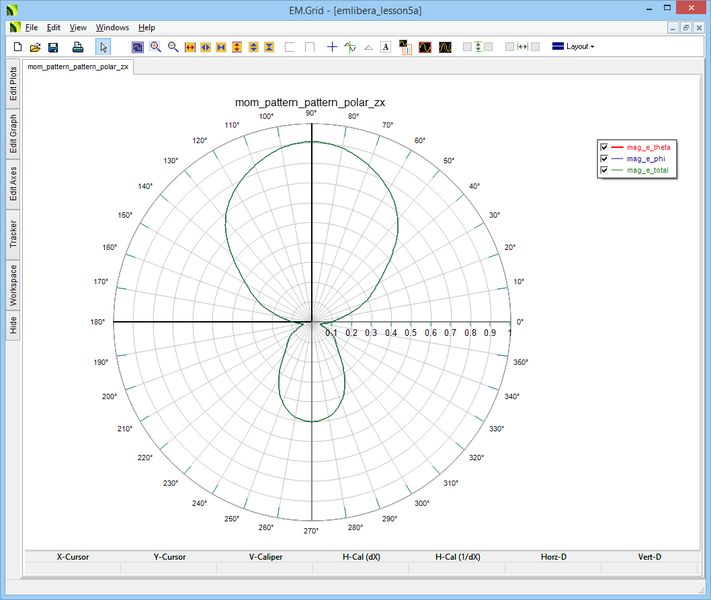Click the New document icon
The width and height of the screenshot is (711, 600).
17,47
